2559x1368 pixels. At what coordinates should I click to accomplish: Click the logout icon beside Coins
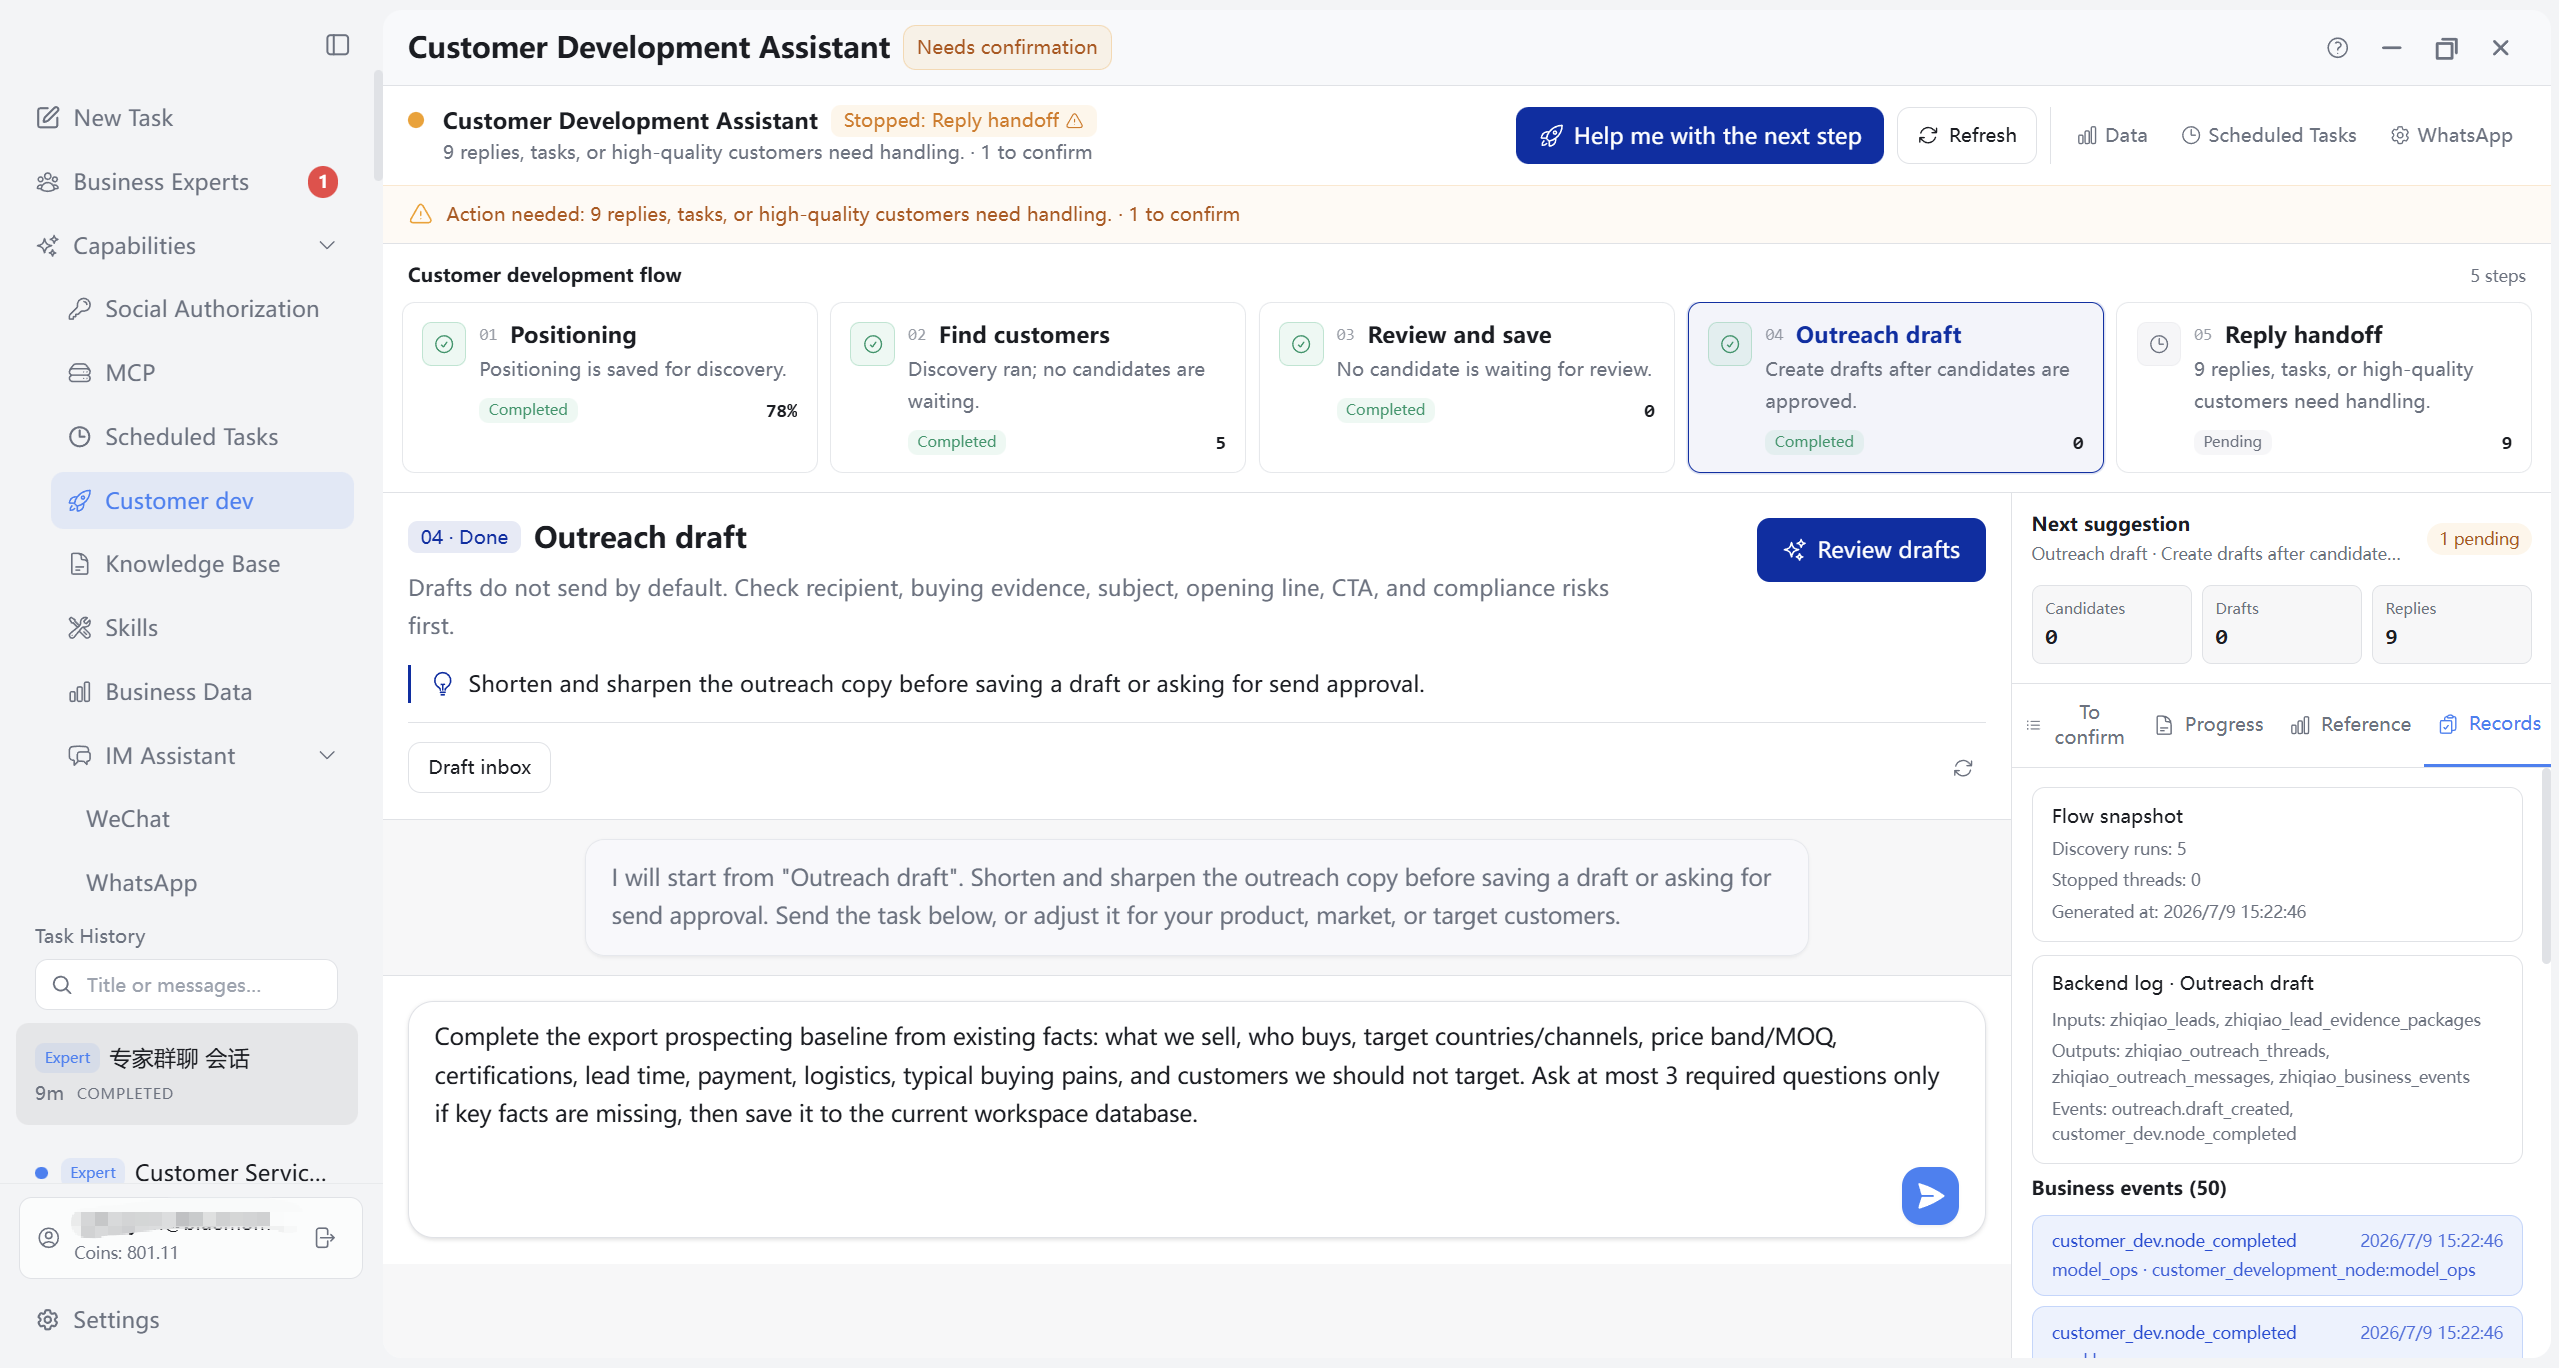[325, 1238]
